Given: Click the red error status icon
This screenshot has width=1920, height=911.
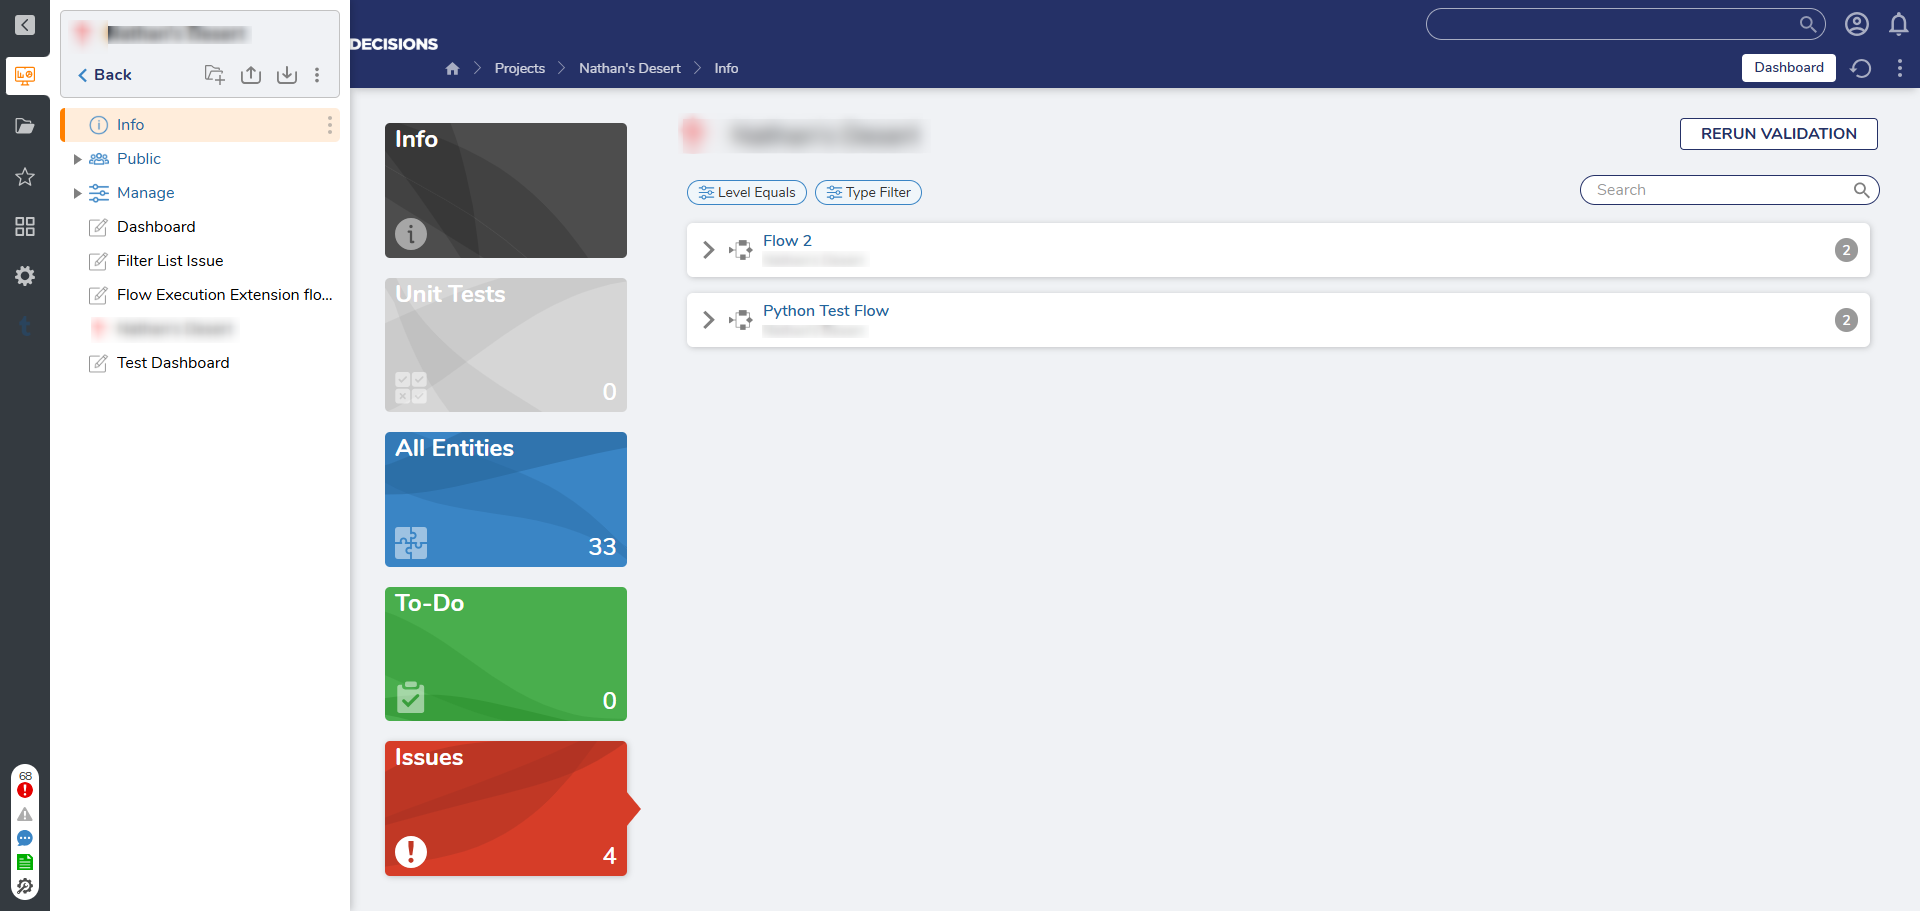Looking at the screenshot, I should [25, 790].
